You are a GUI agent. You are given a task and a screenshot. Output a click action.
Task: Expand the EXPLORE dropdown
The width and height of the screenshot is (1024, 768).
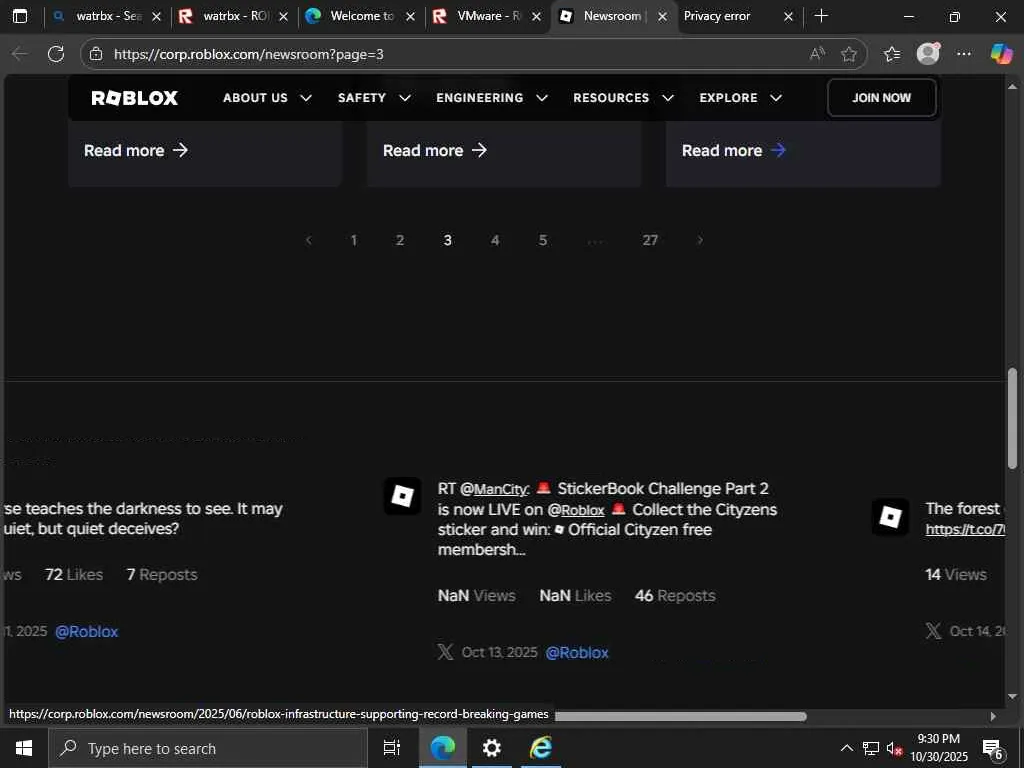tap(741, 98)
